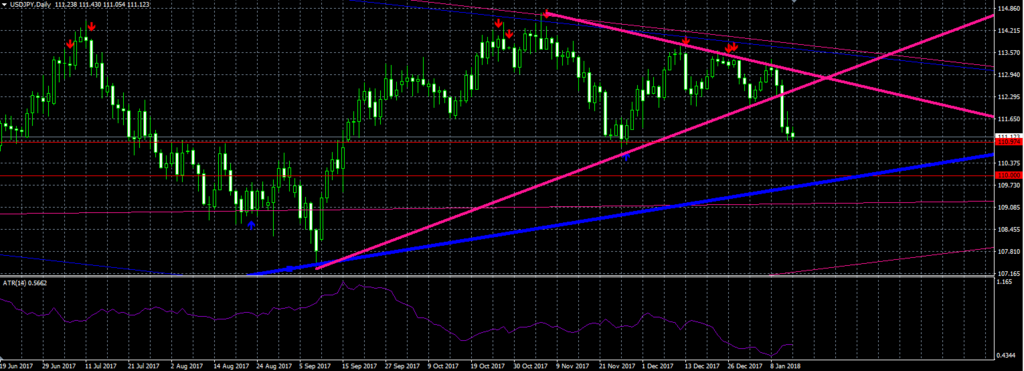Click the 107.165 price axis value
This screenshot has height=371, width=1024.
coord(1009,273)
